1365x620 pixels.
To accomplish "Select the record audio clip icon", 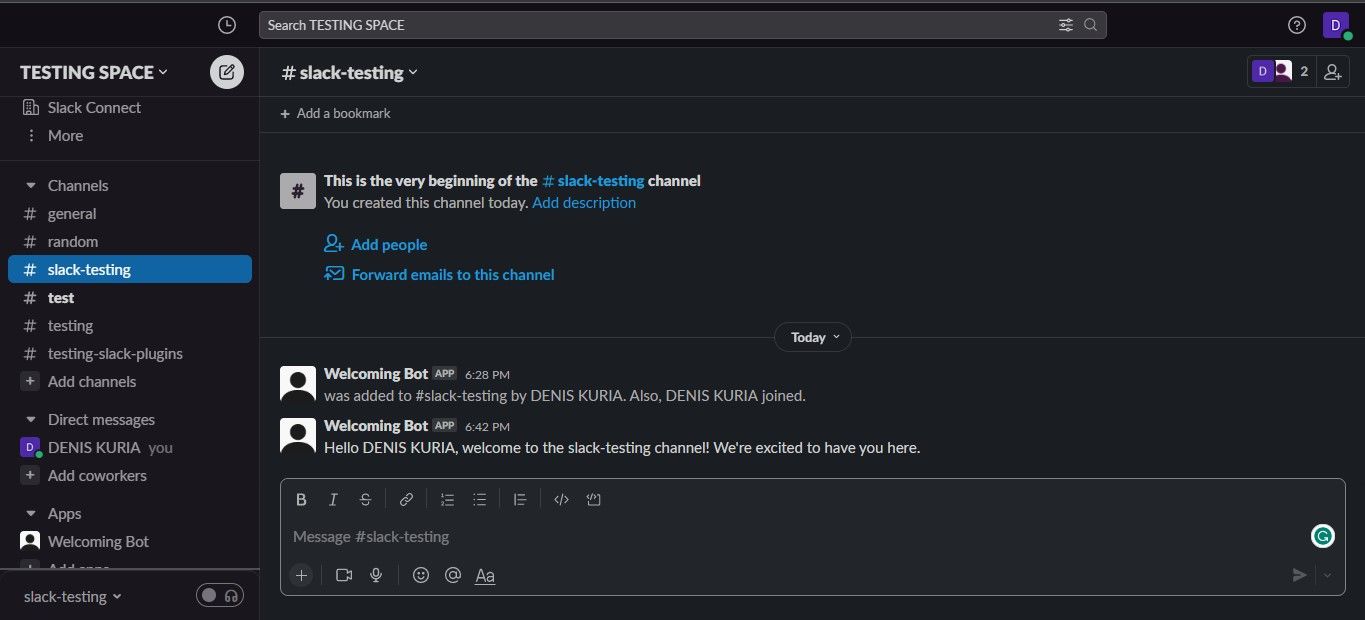I will [376, 575].
